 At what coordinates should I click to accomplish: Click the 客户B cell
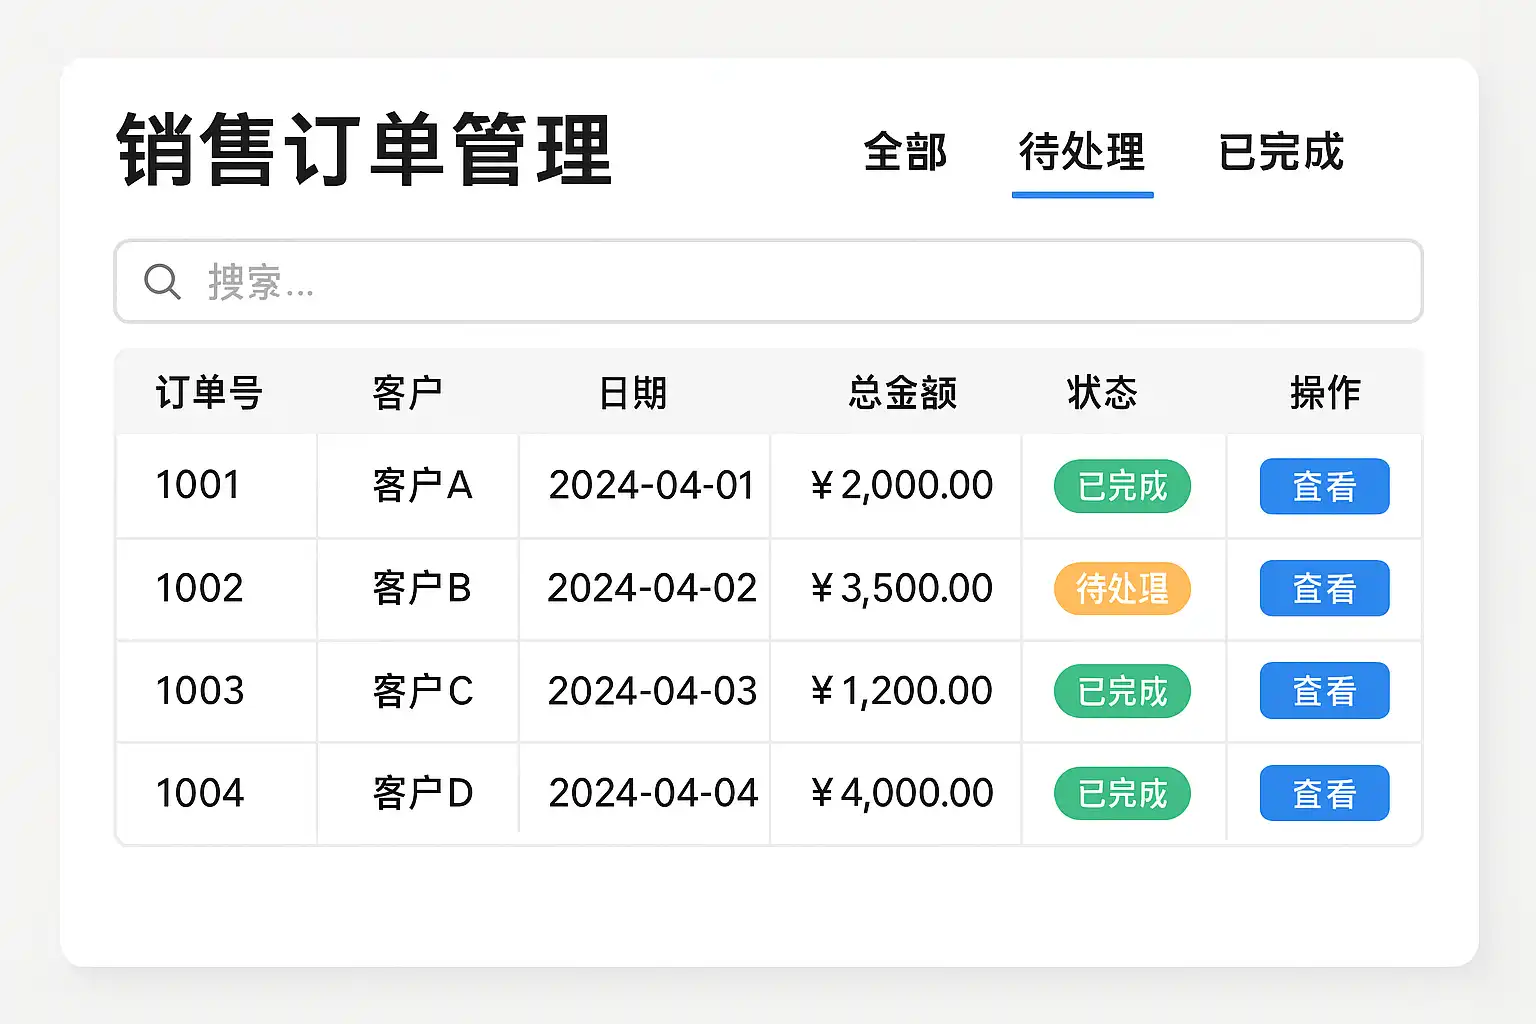(422, 588)
